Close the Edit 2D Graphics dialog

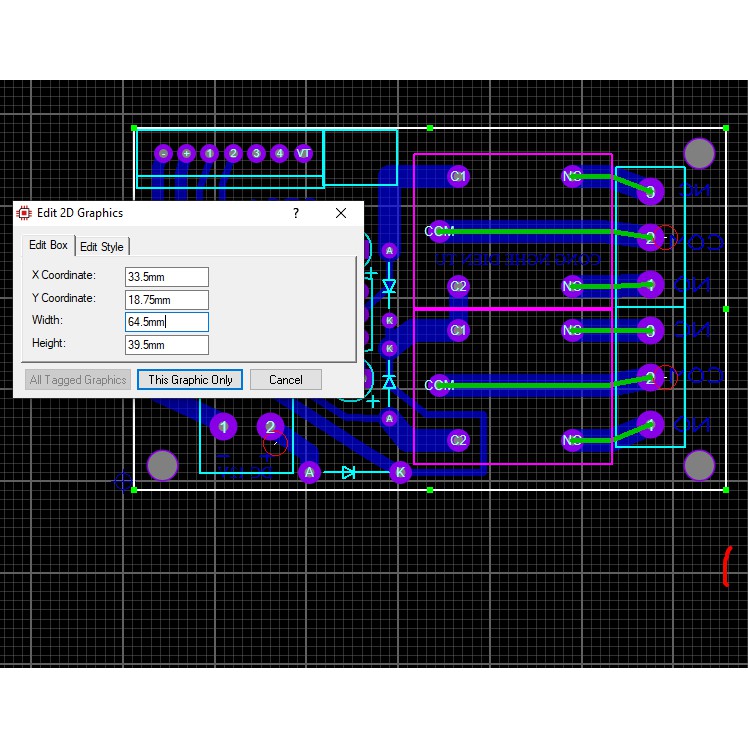point(341,213)
